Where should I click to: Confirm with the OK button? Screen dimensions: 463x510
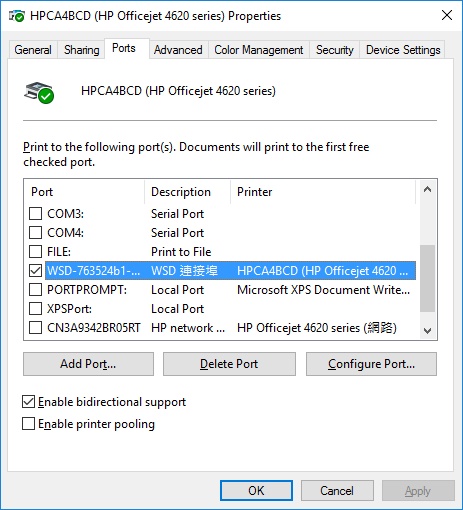pos(256,490)
